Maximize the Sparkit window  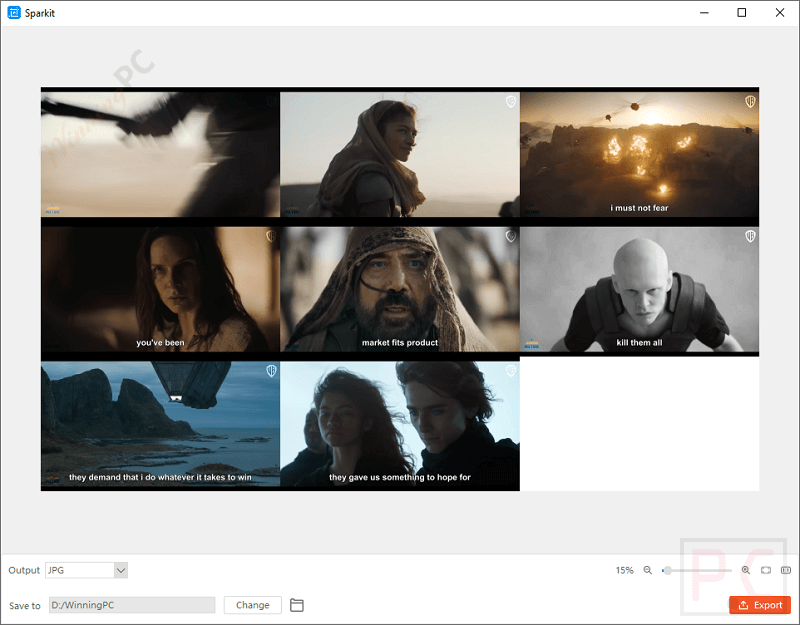(x=742, y=12)
